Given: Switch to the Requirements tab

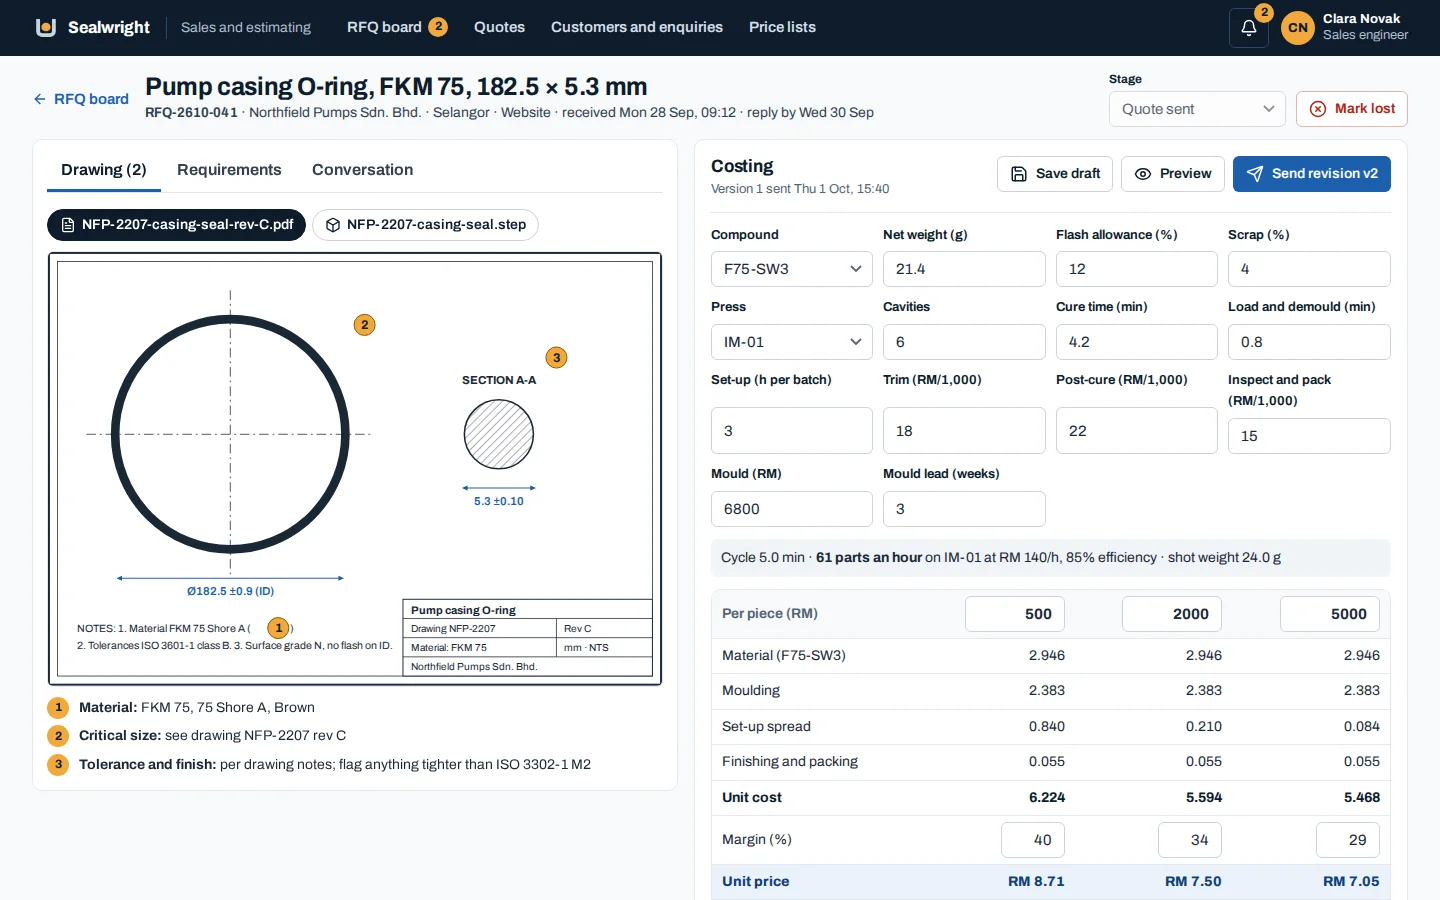Looking at the screenshot, I should 229,170.
